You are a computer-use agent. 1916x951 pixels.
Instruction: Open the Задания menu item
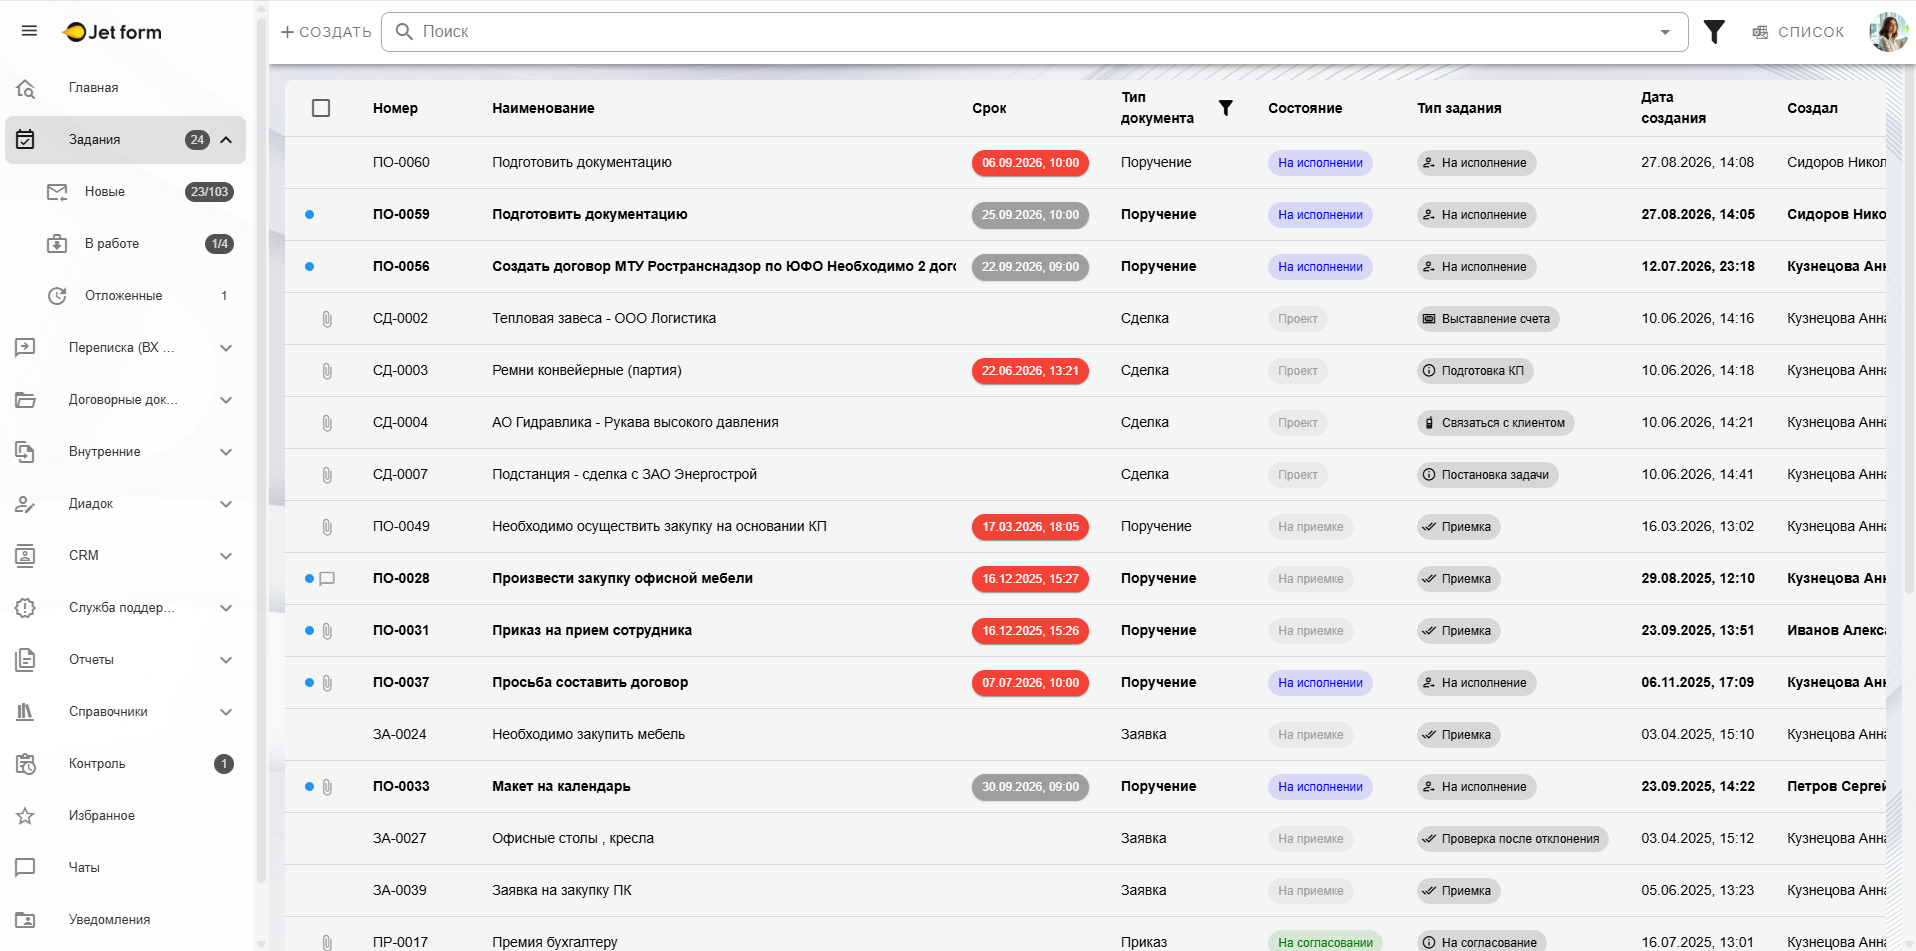coord(125,140)
